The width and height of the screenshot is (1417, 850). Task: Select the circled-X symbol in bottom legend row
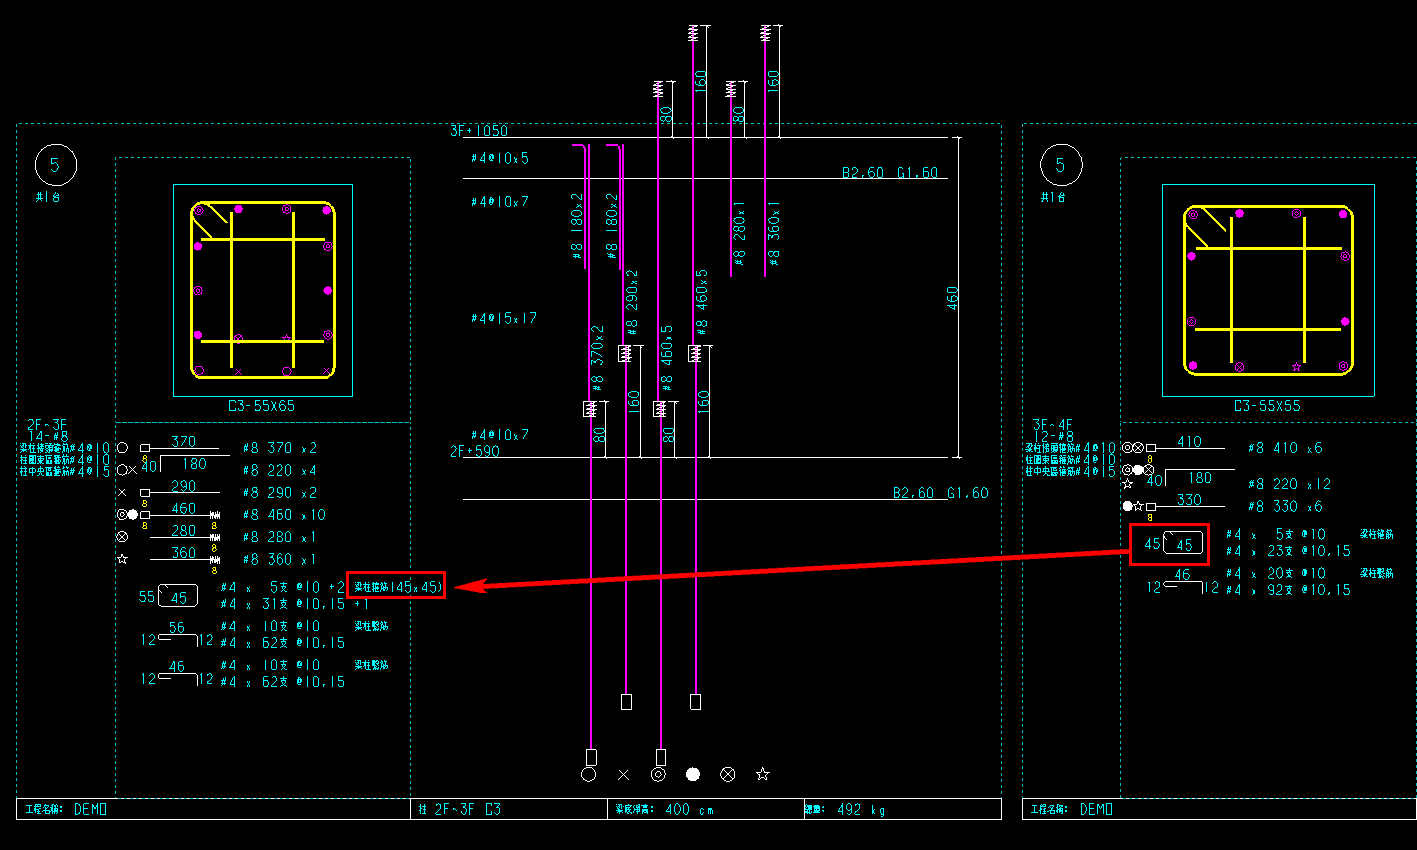pyautogui.click(x=728, y=774)
